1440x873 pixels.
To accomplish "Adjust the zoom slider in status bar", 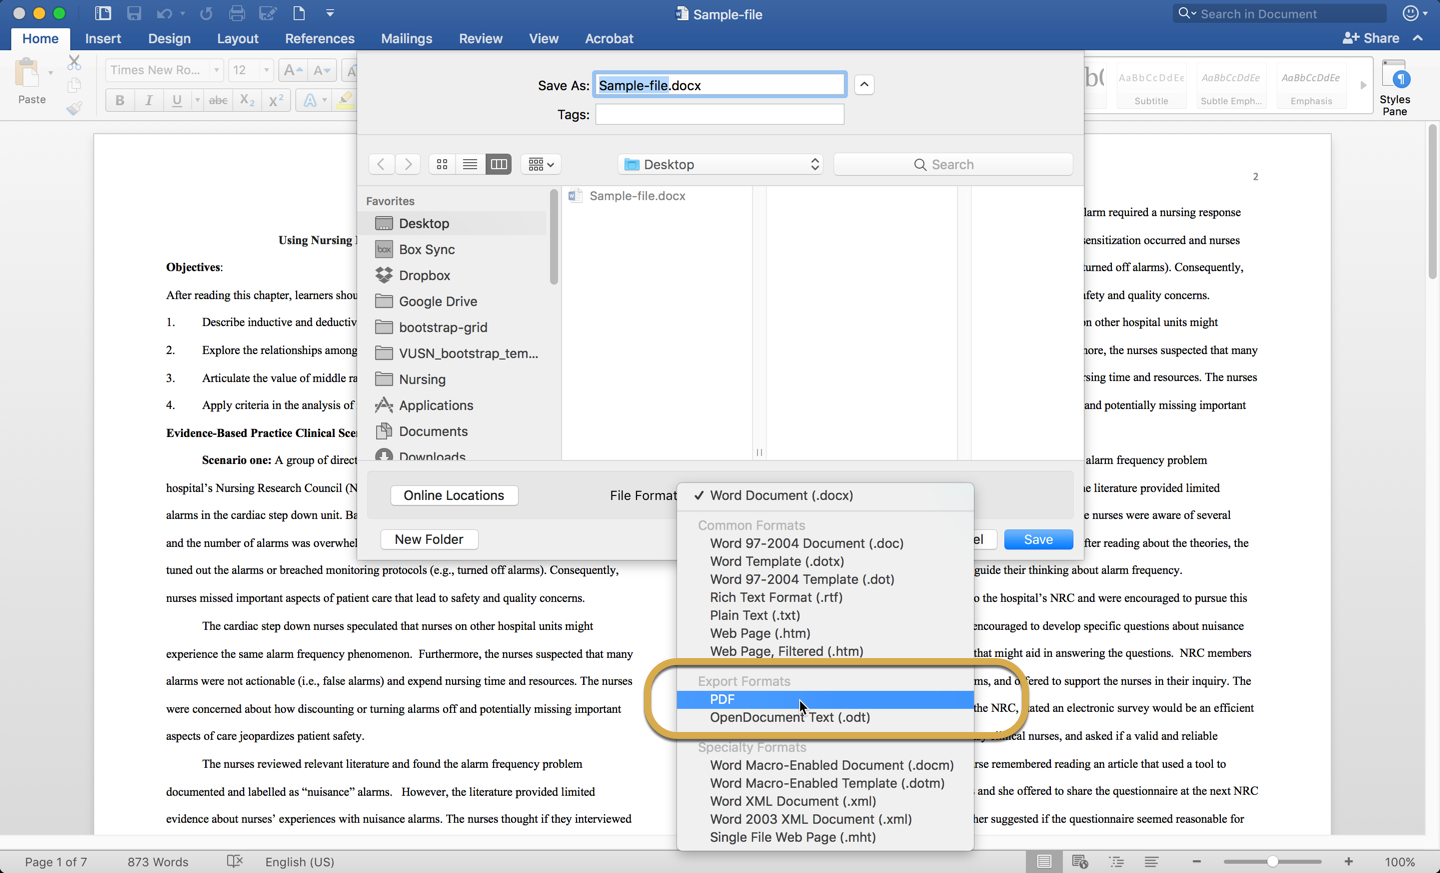I will pyautogui.click(x=1272, y=861).
